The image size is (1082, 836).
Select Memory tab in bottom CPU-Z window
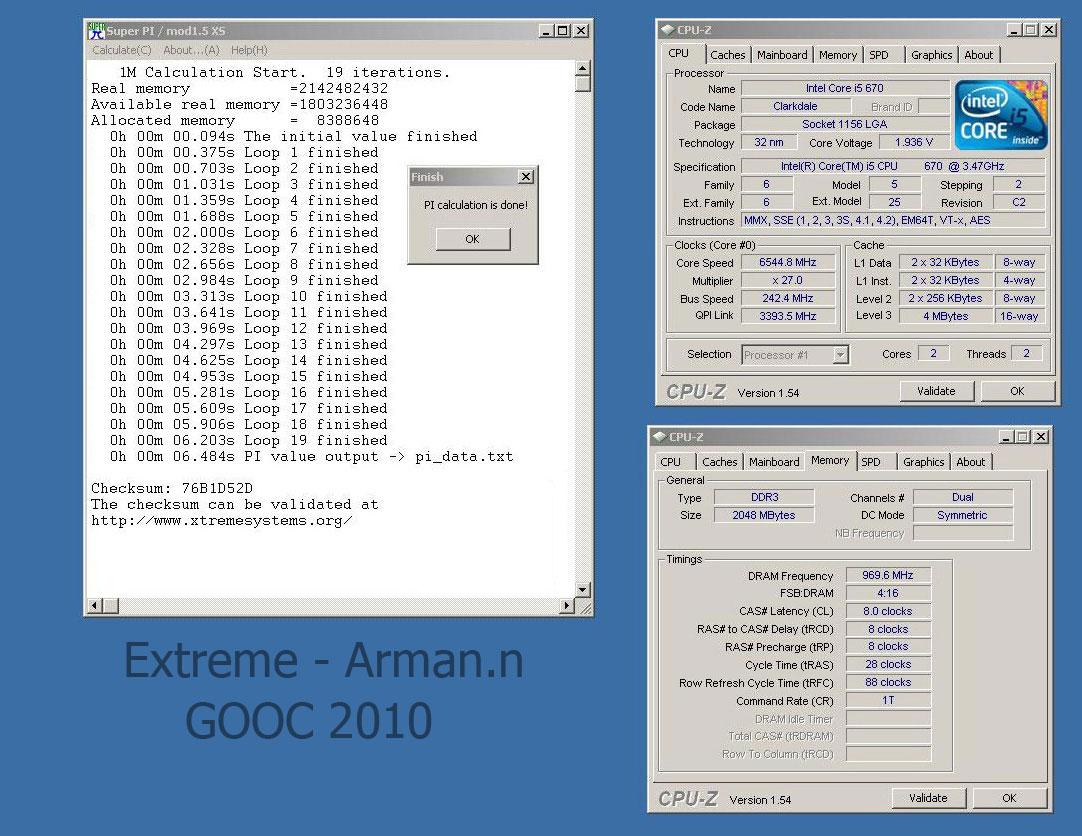[x=829, y=460]
